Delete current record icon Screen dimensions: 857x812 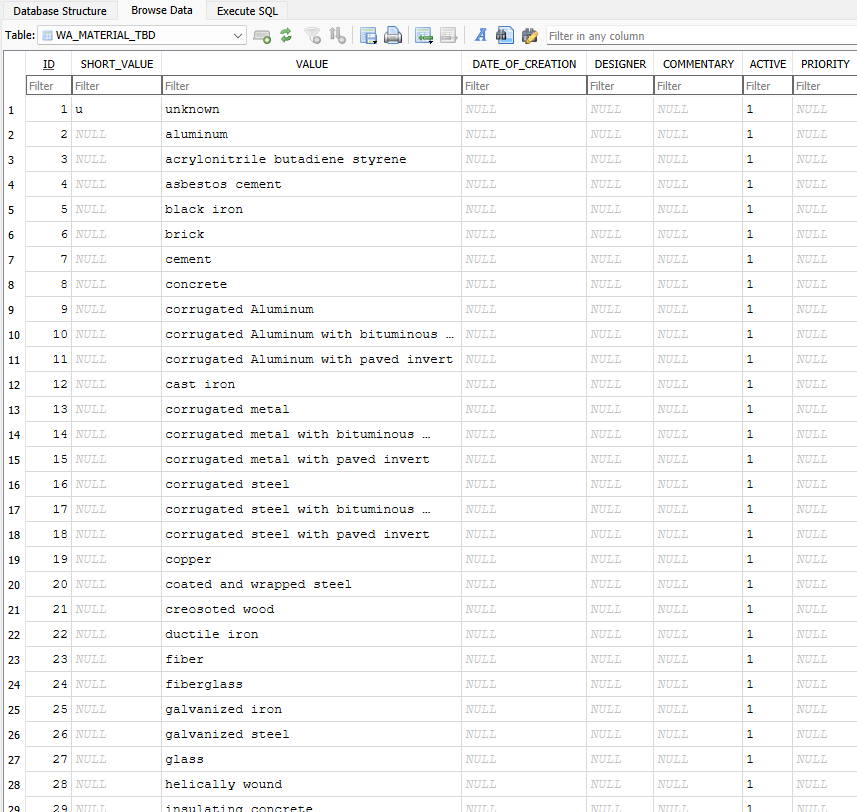click(x=448, y=36)
